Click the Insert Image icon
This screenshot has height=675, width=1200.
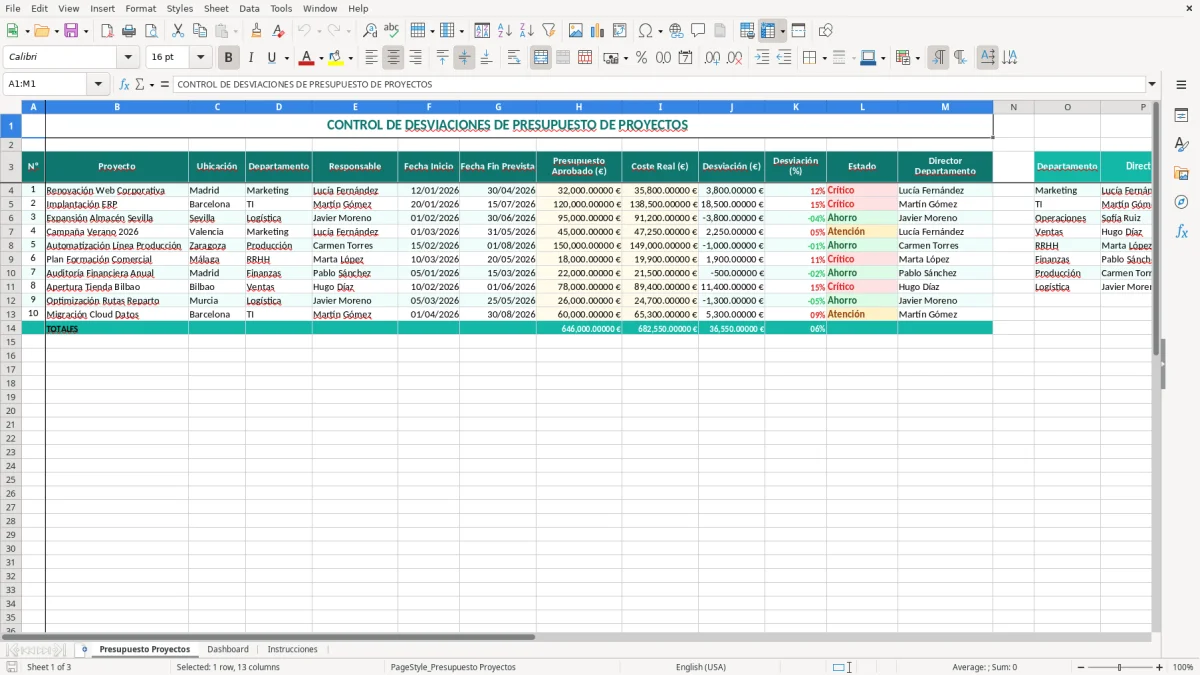click(x=576, y=31)
